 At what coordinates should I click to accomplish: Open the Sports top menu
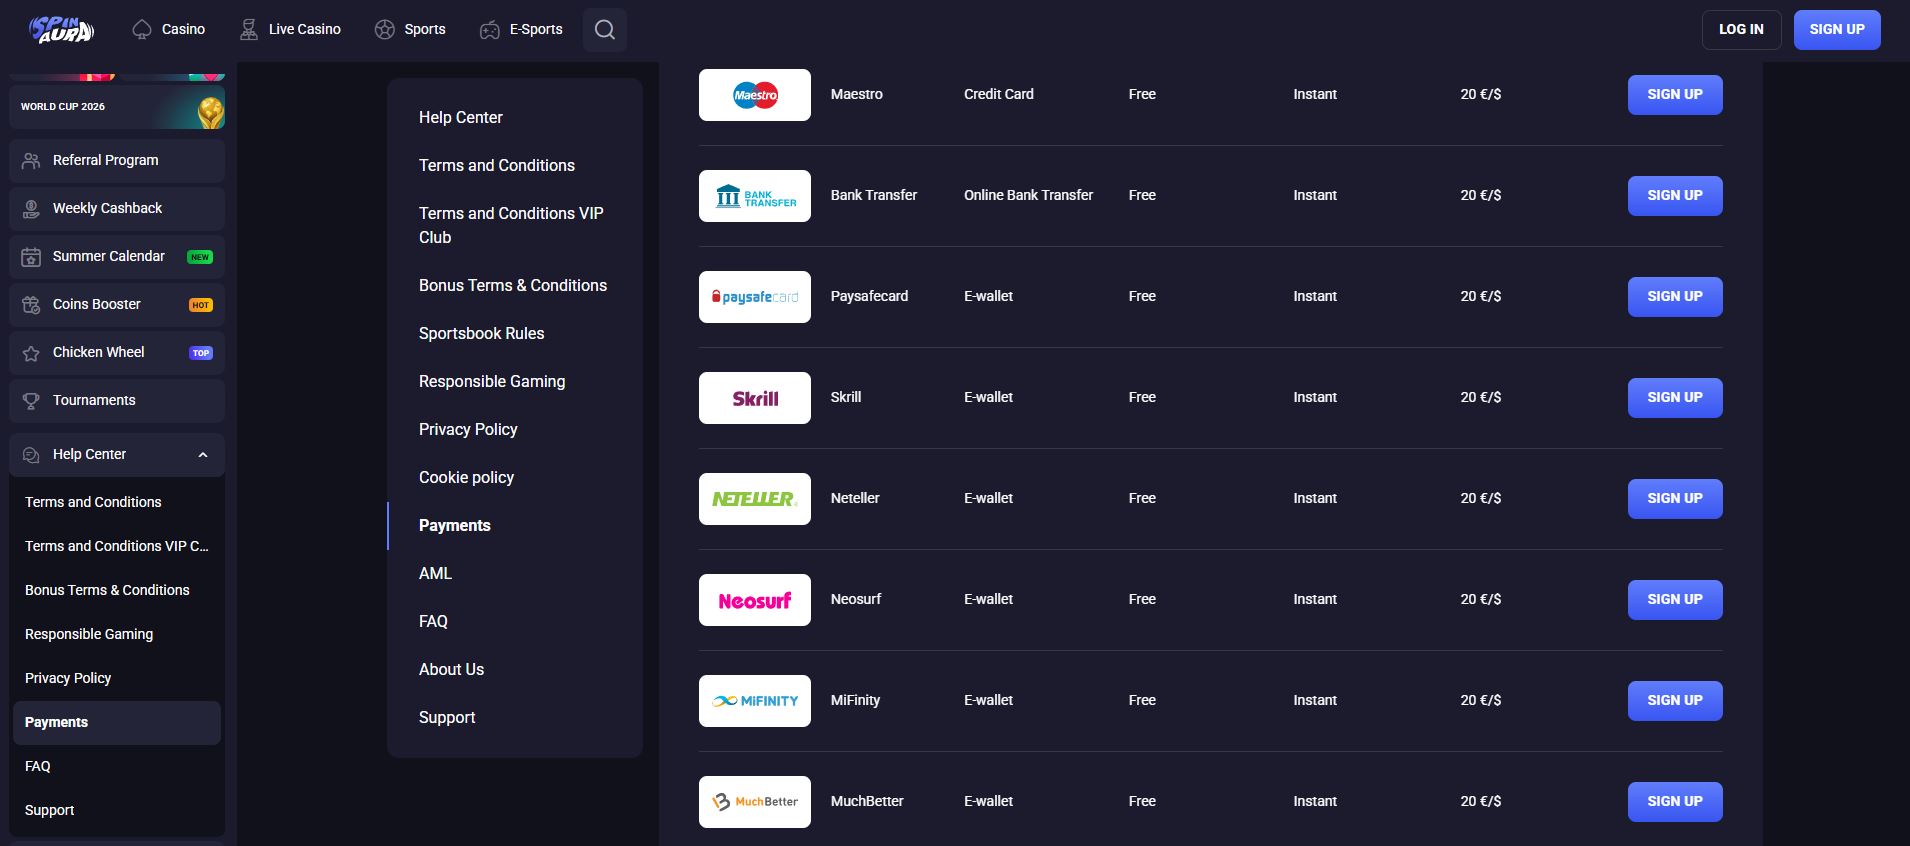(410, 30)
